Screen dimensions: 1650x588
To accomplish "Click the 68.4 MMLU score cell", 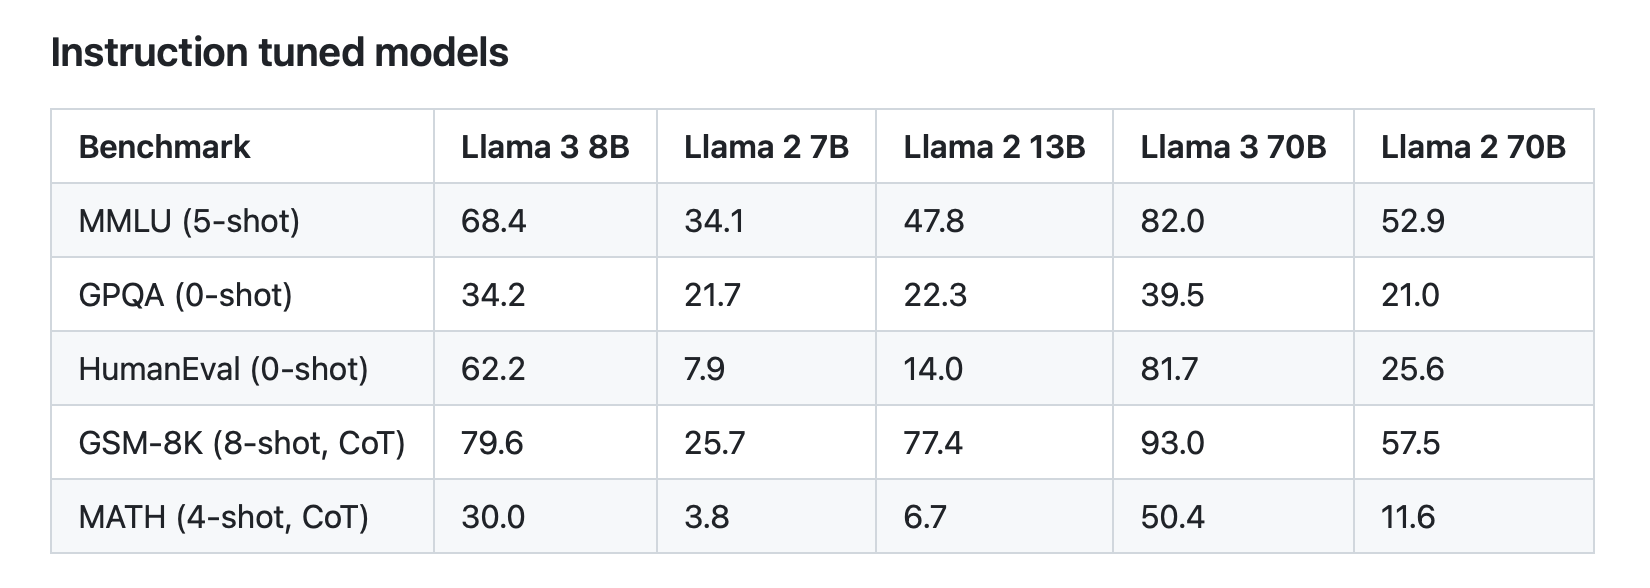I will pyautogui.click(x=493, y=220).
